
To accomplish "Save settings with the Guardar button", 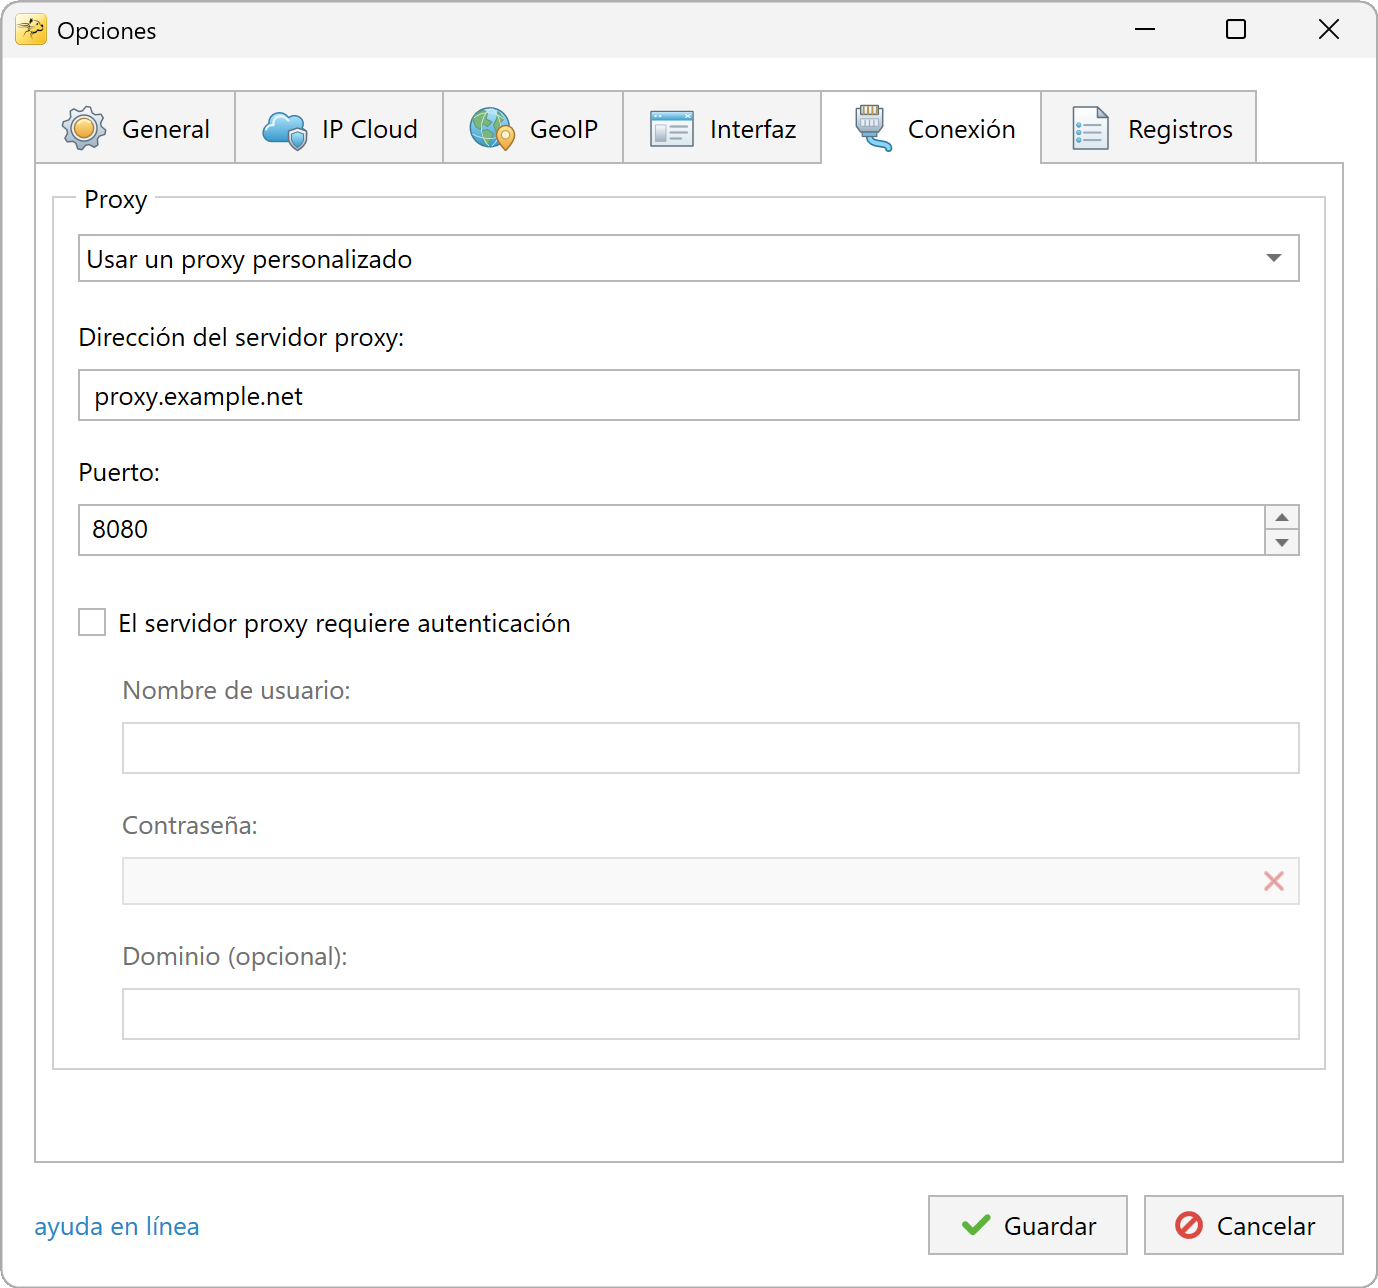I will (x=1028, y=1225).
